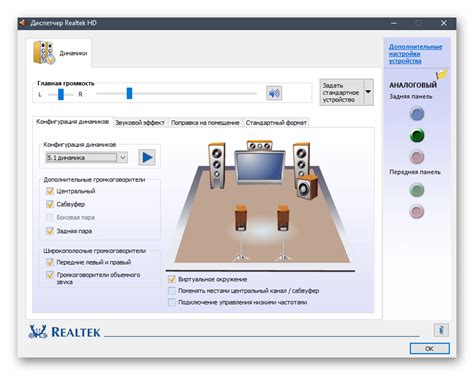The height and width of the screenshot is (375, 474).
Task: Click the pink rear panel jack
Action: coord(417,157)
